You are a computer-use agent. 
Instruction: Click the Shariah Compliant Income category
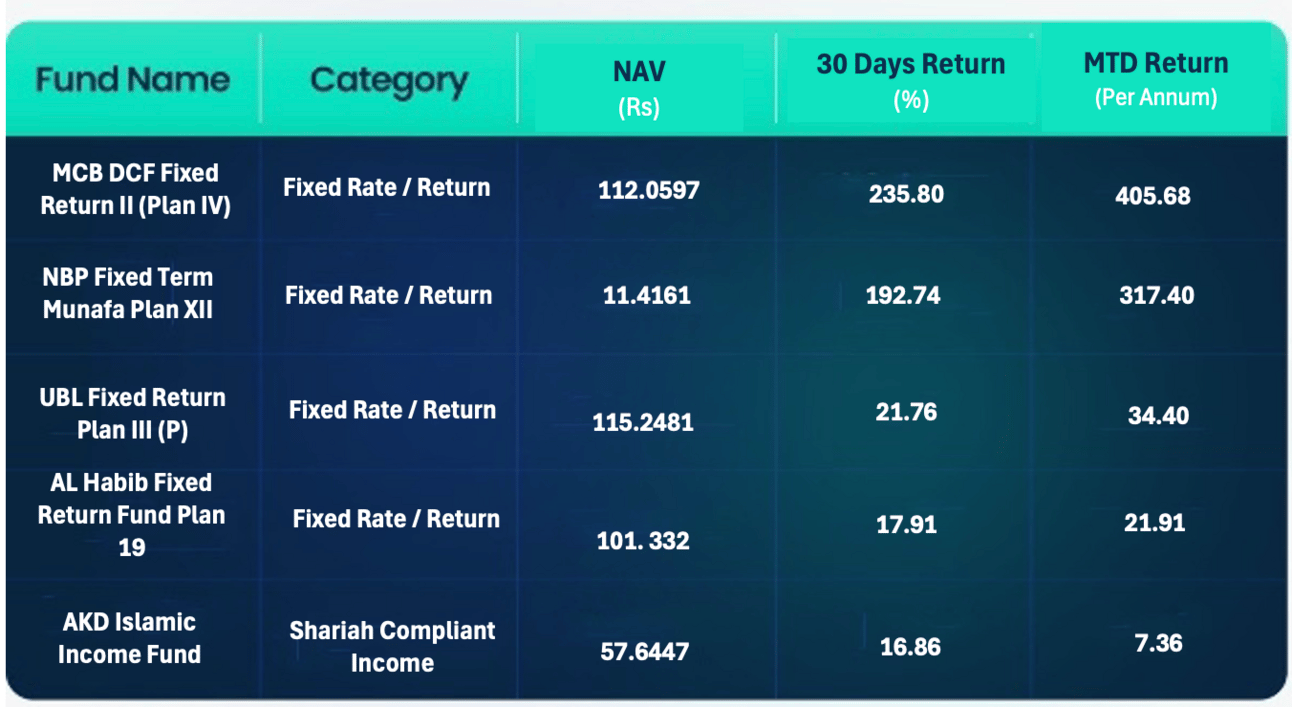(x=392, y=646)
